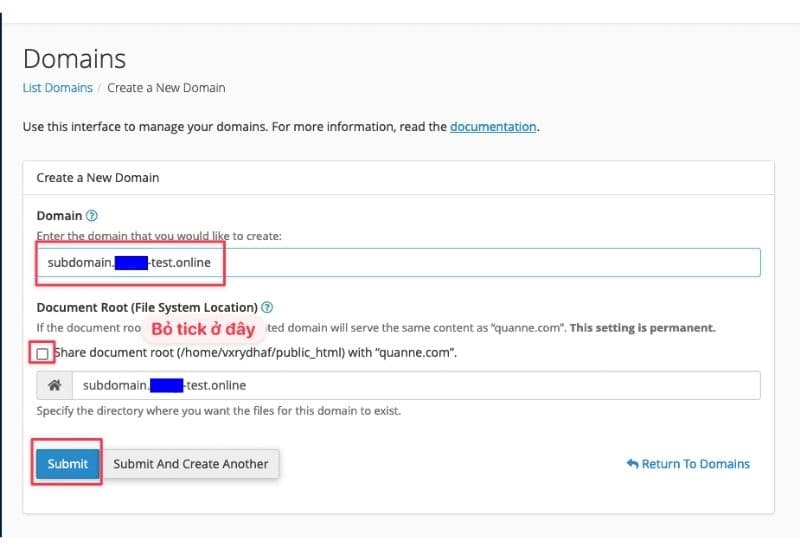Screen dimensions: 800x550
Task: Focus the Domain name input field
Action: (x=398, y=263)
